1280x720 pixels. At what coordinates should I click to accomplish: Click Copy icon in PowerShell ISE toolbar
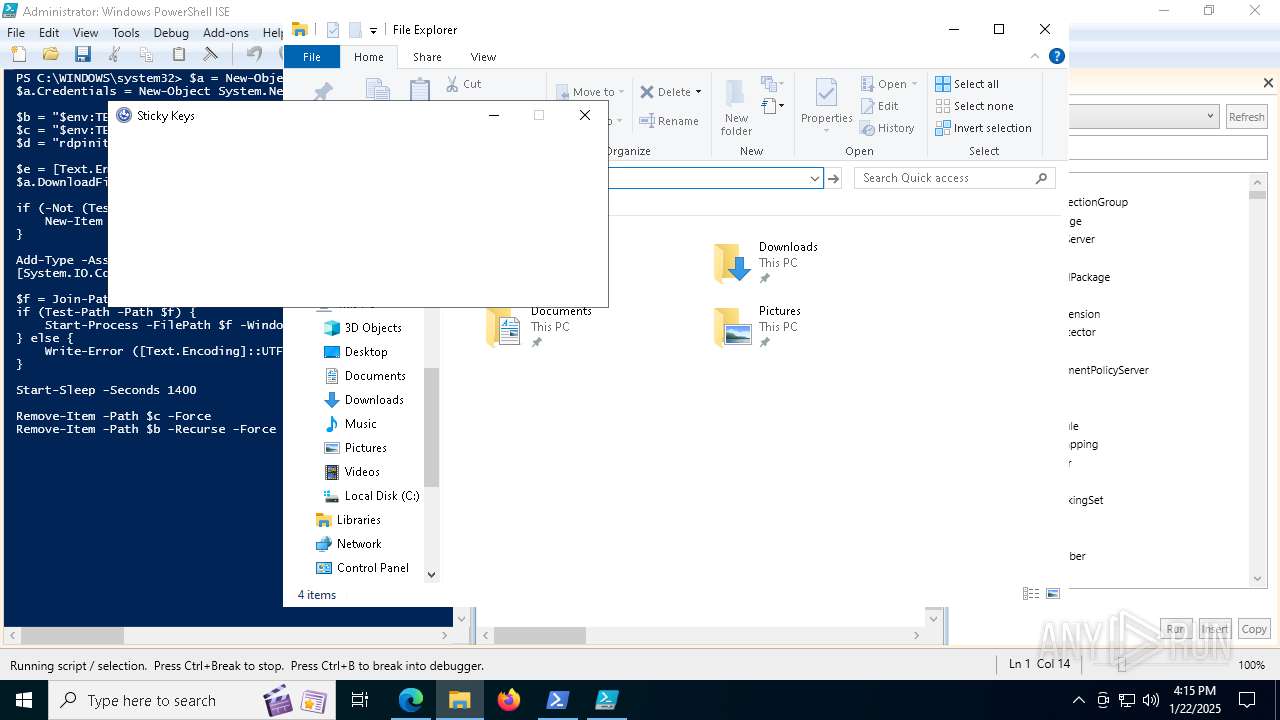tap(146, 54)
